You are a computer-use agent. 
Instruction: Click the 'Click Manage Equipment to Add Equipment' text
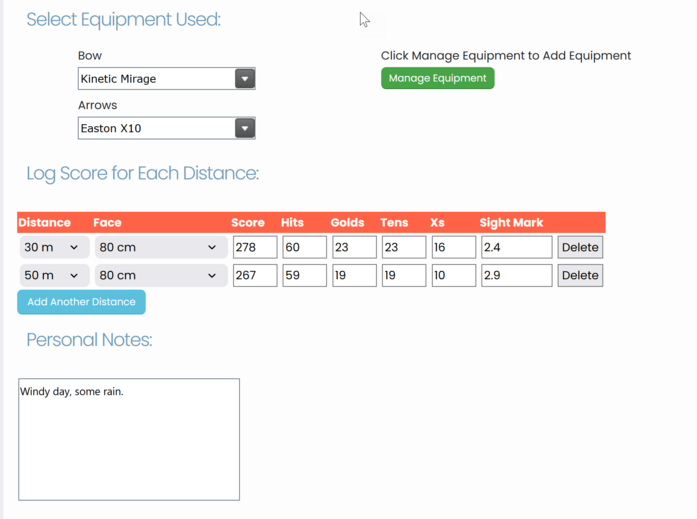(506, 56)
